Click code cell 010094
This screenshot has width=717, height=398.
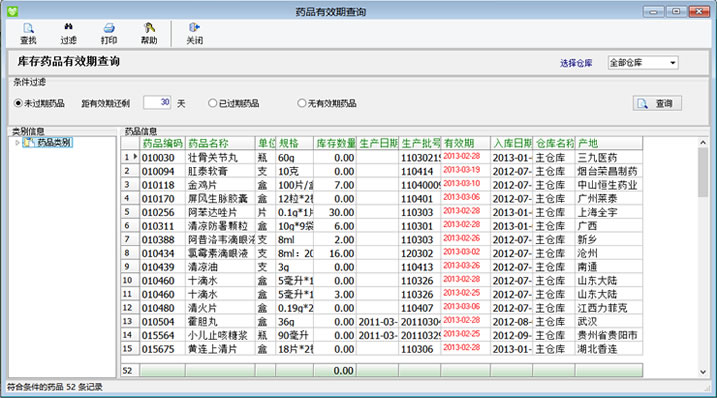point(162,172)
